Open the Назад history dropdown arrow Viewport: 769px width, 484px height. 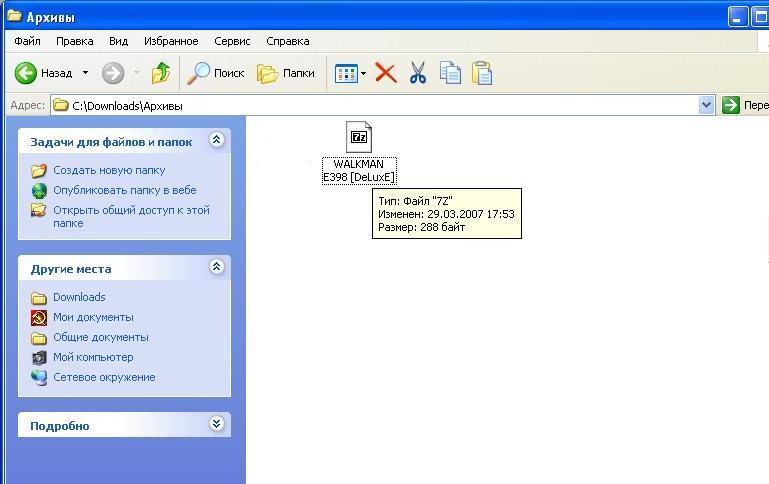click(85, 73)
